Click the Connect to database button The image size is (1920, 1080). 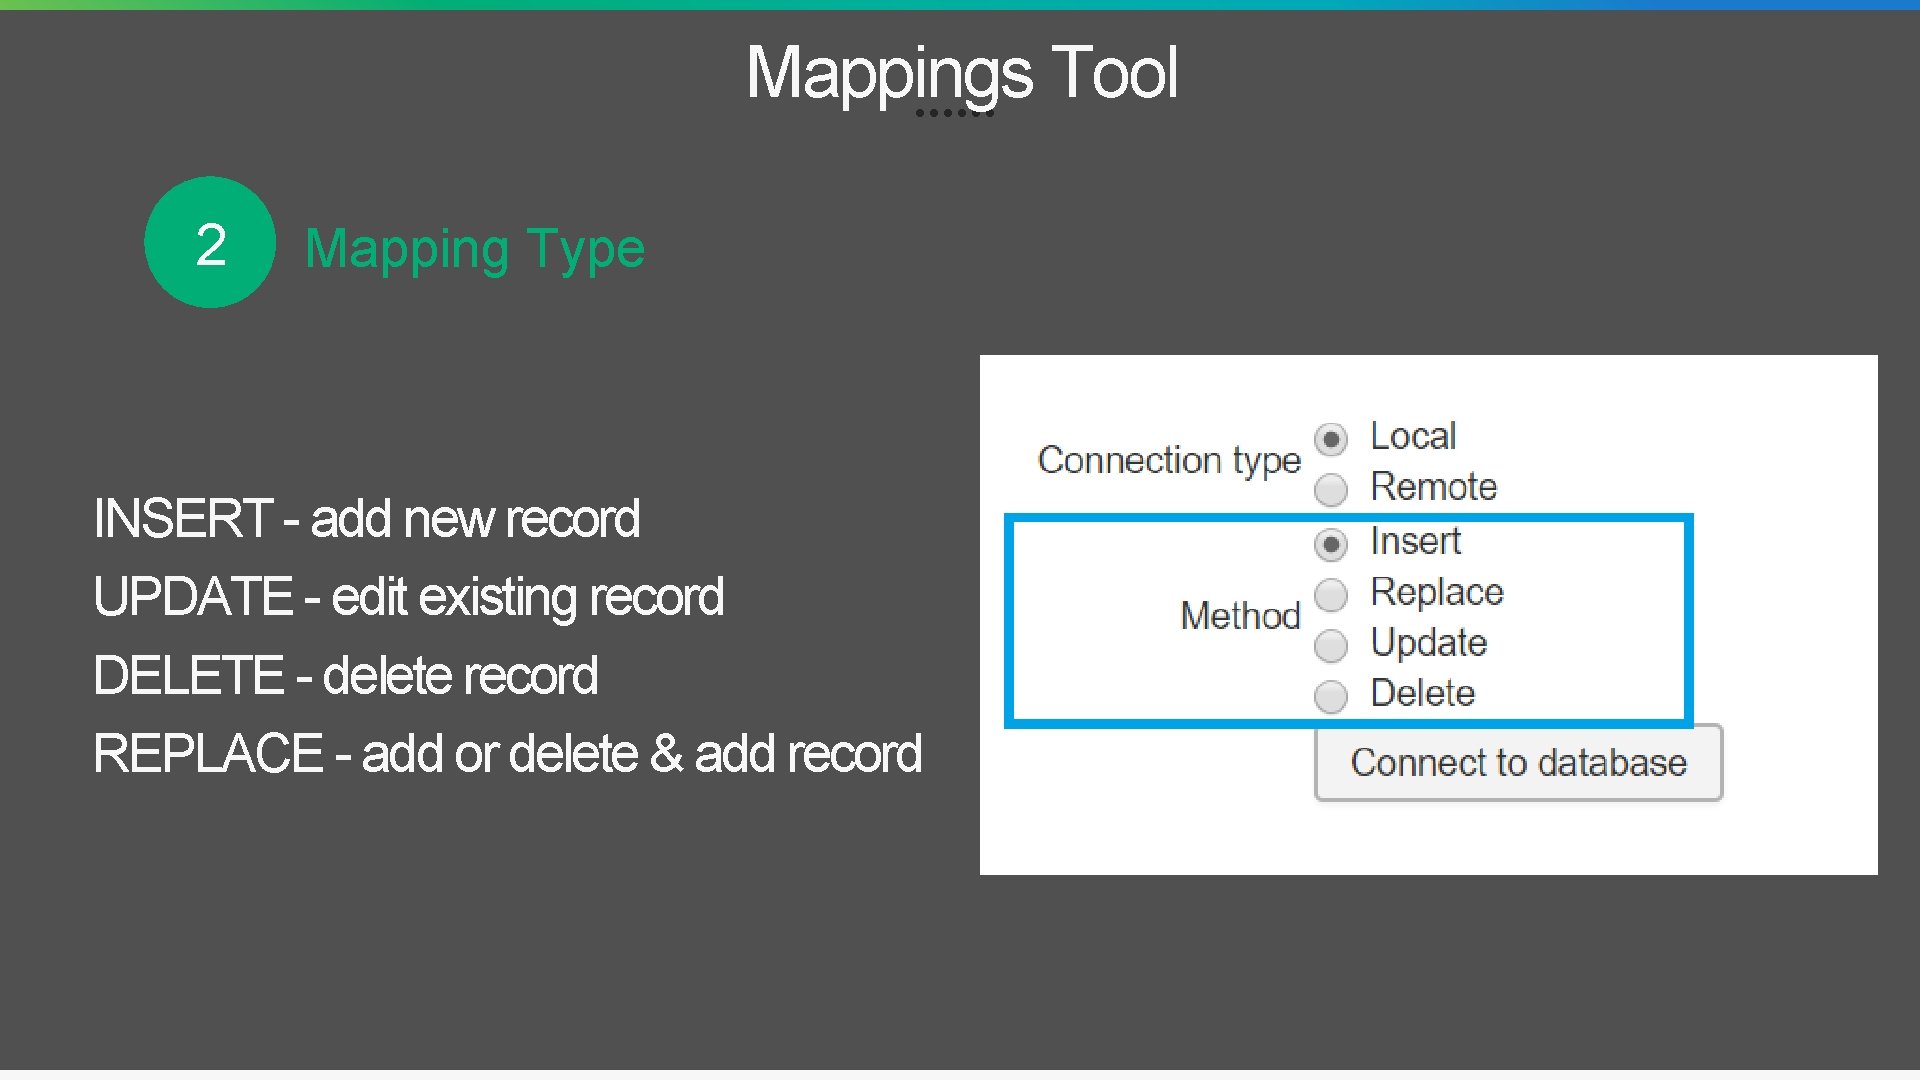point(1518,763)
